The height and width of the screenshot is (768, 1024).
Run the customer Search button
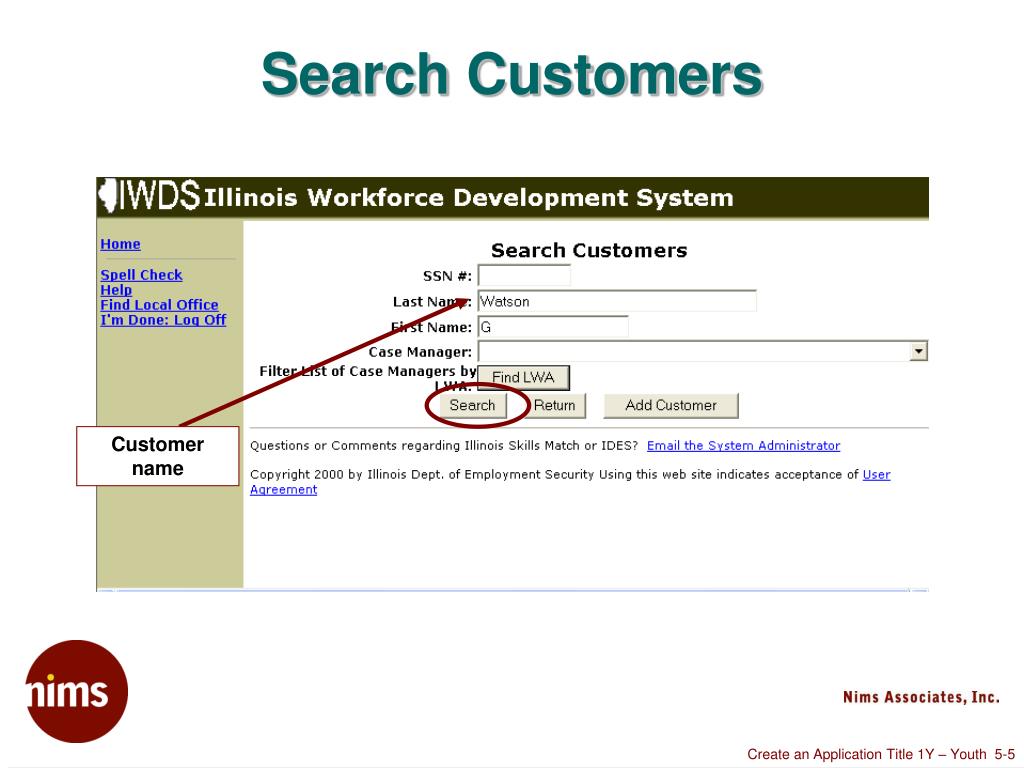472,405
